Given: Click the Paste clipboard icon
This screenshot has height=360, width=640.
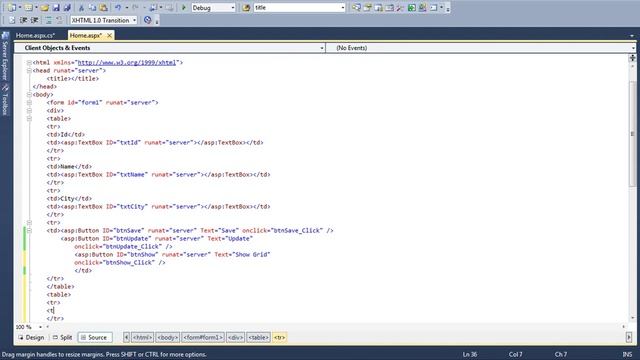Looking at the screenshot, I should tap(103, 8).
